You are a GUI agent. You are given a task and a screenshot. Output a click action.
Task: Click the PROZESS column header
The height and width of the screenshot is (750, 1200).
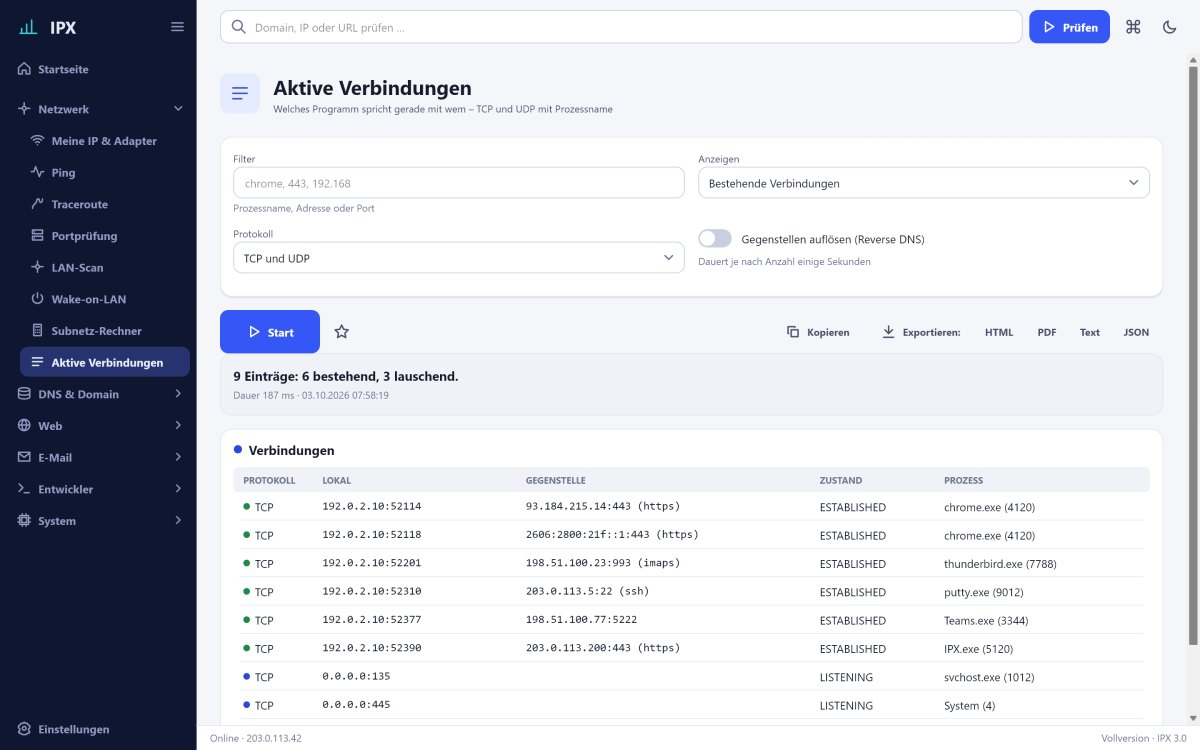963,480
